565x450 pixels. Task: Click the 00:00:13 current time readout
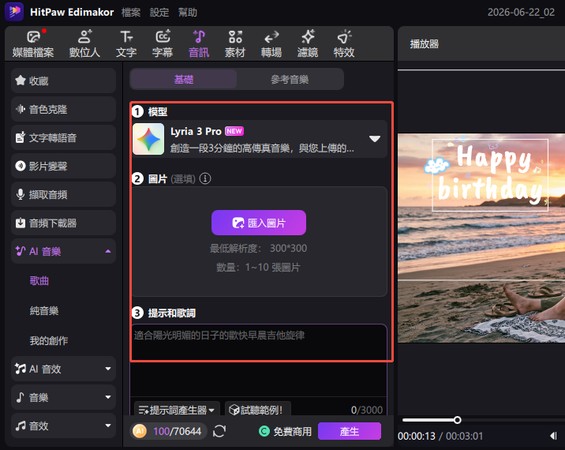416,436
